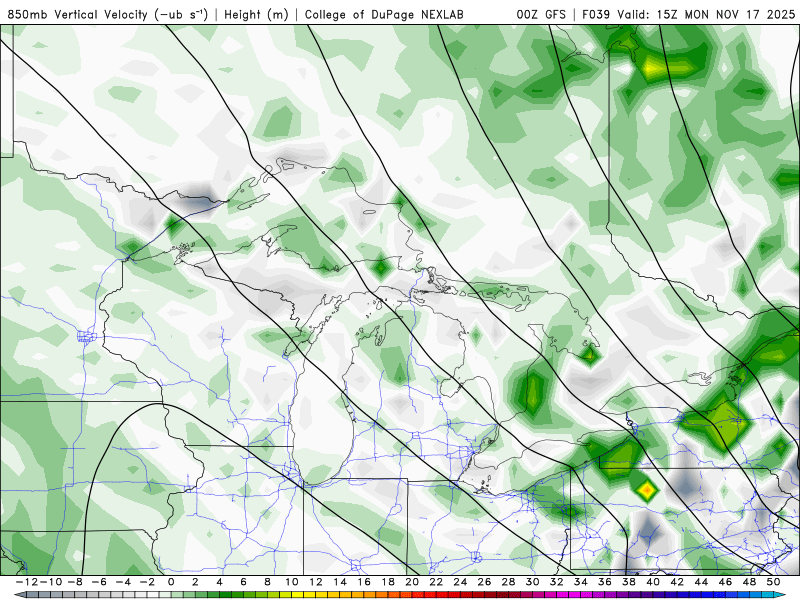Click the '16' value on the color scale
This screenshot has width=800, height=600.
[x=364, y=582]
